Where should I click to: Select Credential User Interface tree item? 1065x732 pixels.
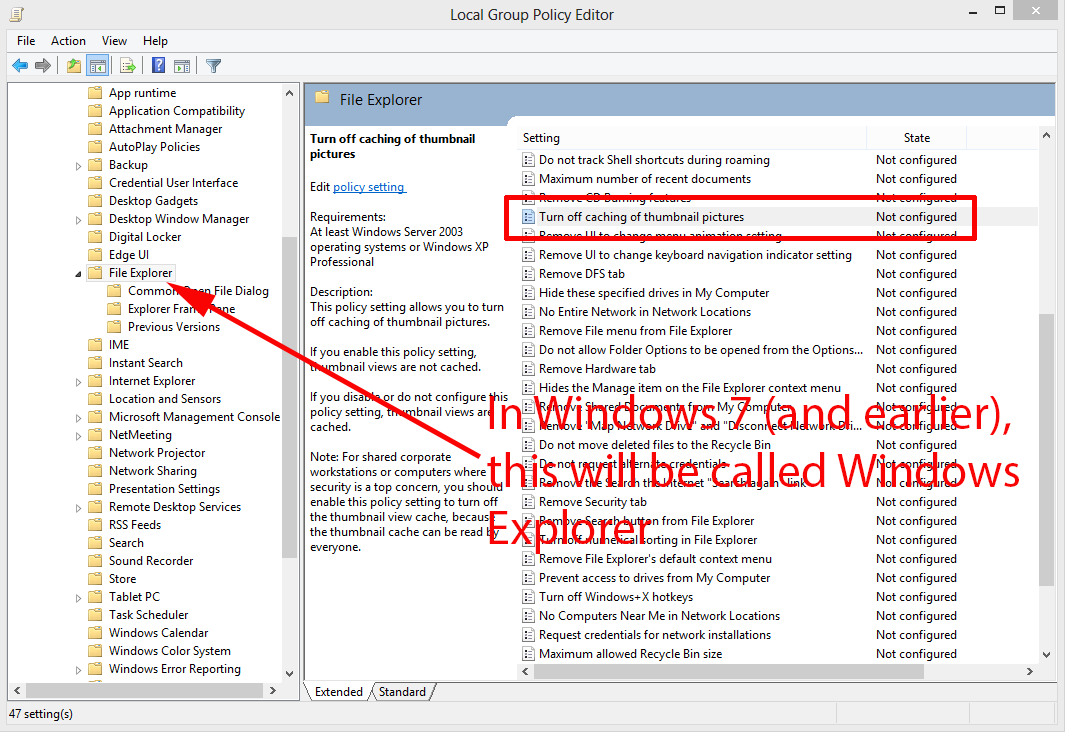173,183
